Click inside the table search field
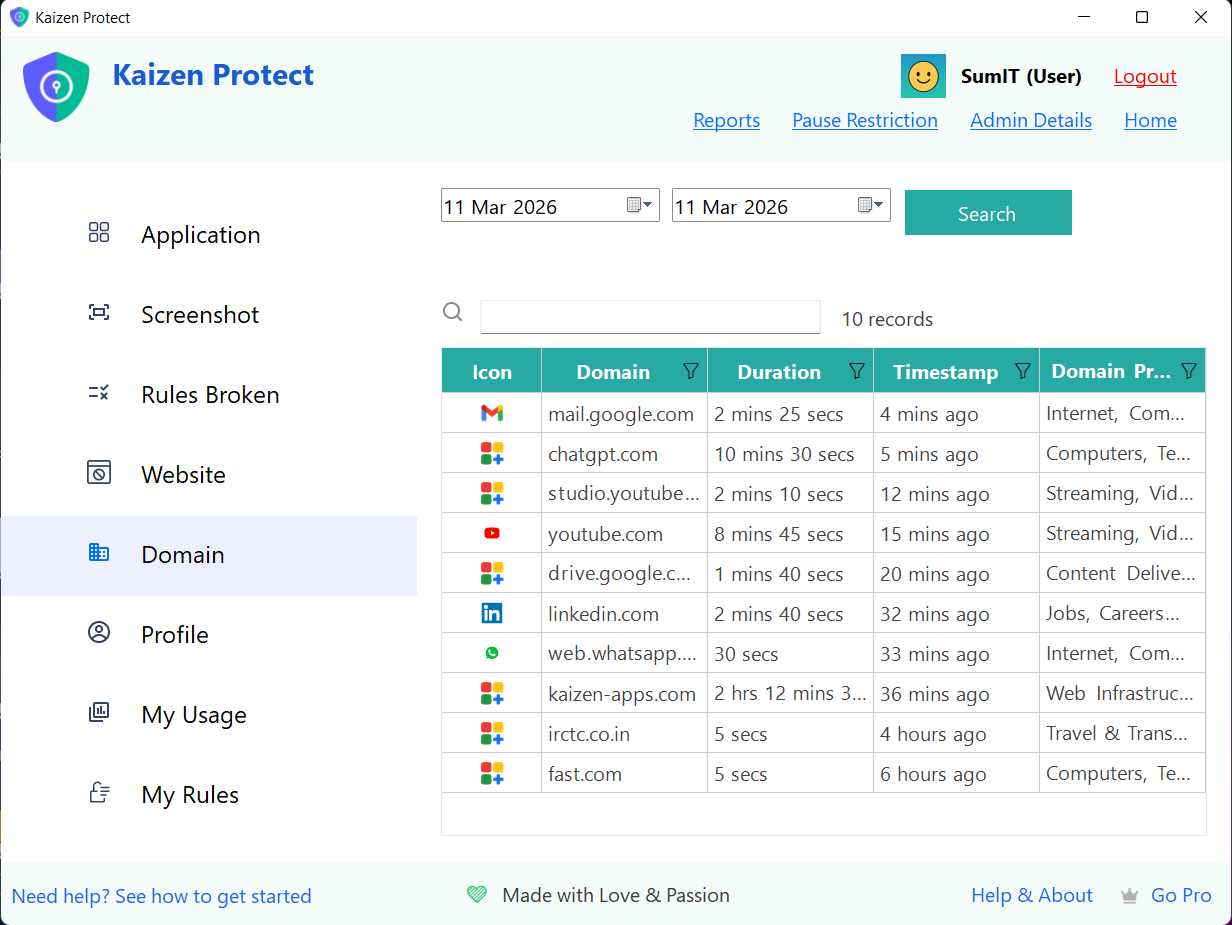The image size is (1232, 925). point(650,317)
